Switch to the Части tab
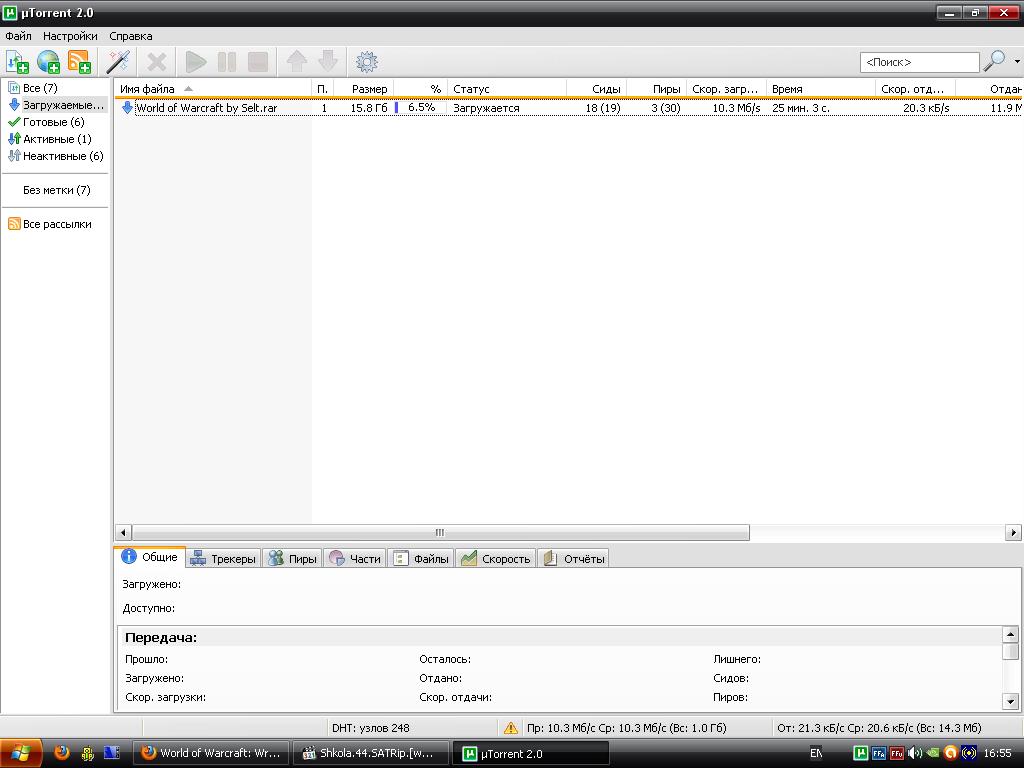The height and width of the screenshot is (768, 1024). coord(355,558)
